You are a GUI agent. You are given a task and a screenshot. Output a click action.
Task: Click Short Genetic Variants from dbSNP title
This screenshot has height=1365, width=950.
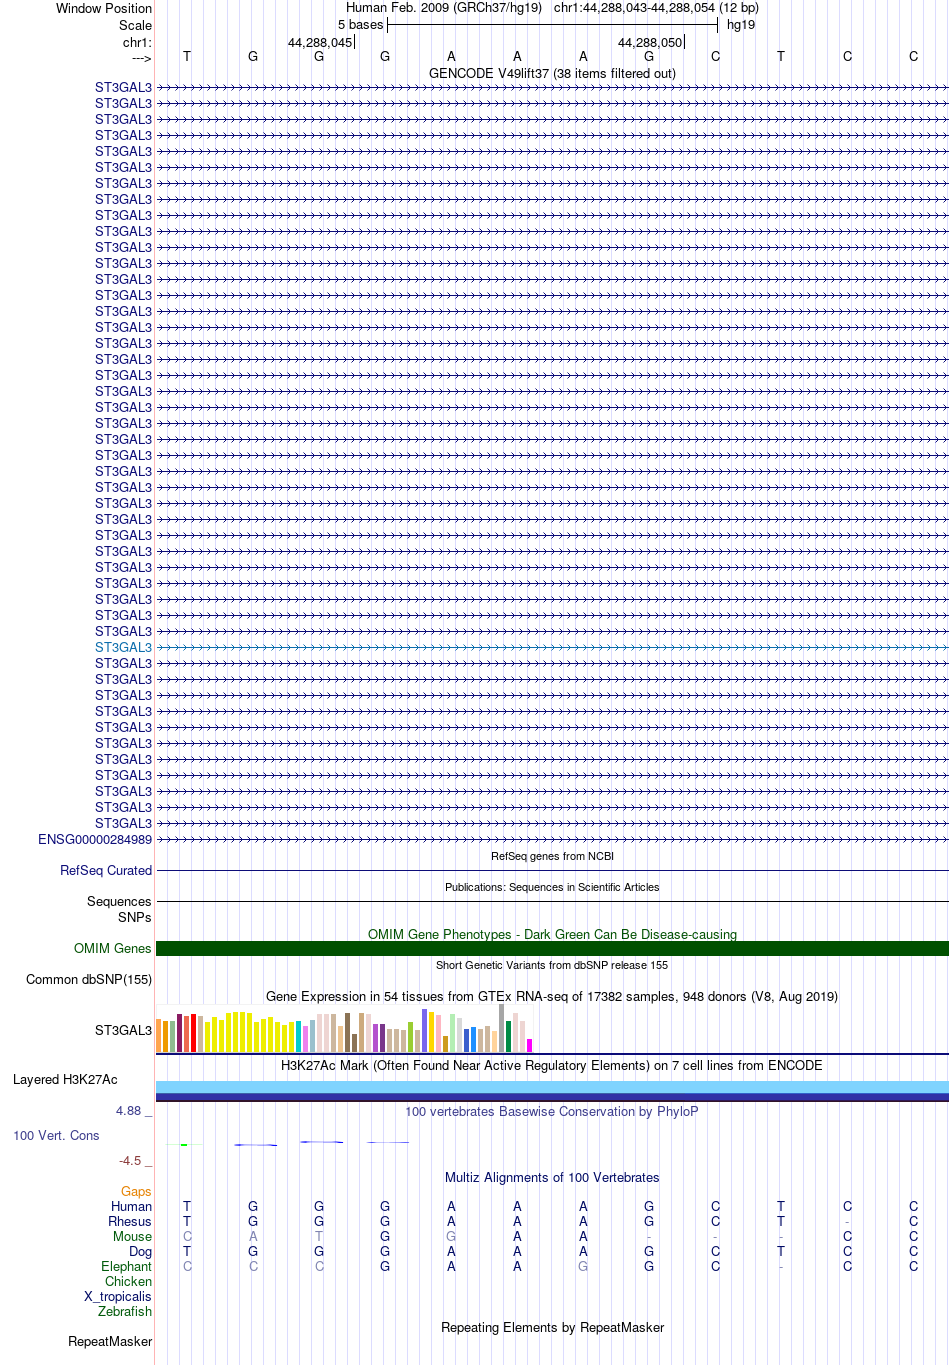[x=552, y=965]
